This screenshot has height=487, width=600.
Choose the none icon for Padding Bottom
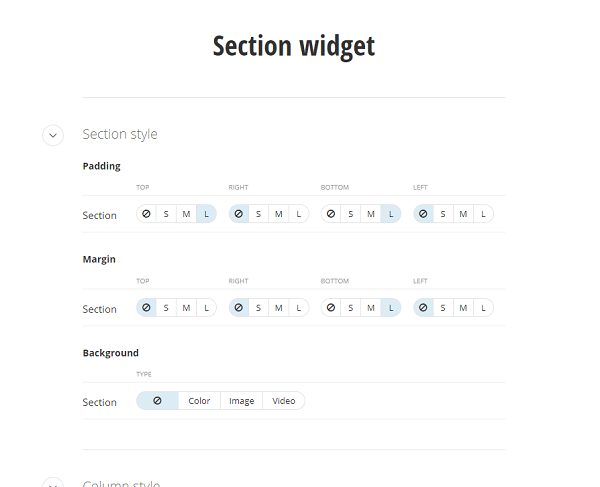click(x=331, y=214)
